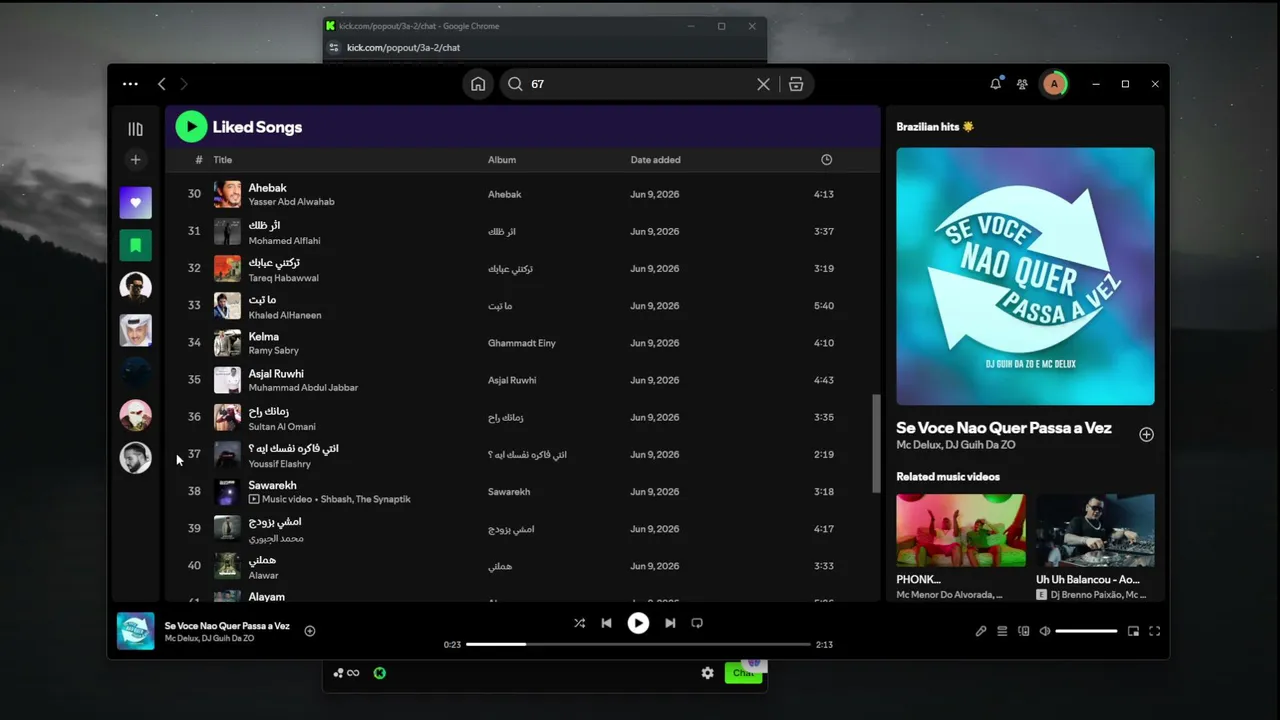Select the track with duration 5:40
The image size is (1280, 720).
pos(522,306)
